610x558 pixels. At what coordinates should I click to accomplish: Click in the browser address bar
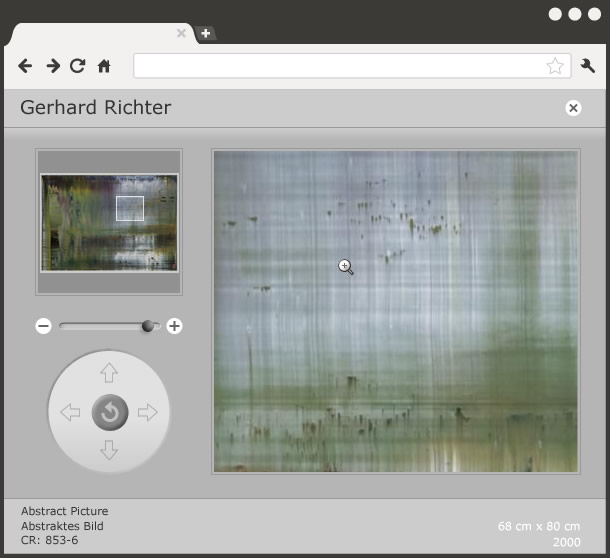(340, 66)
